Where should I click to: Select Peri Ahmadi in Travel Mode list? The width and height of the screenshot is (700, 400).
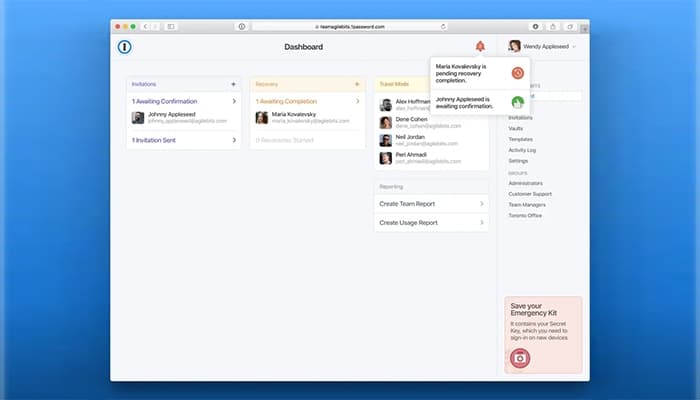(x=431, y=158)
